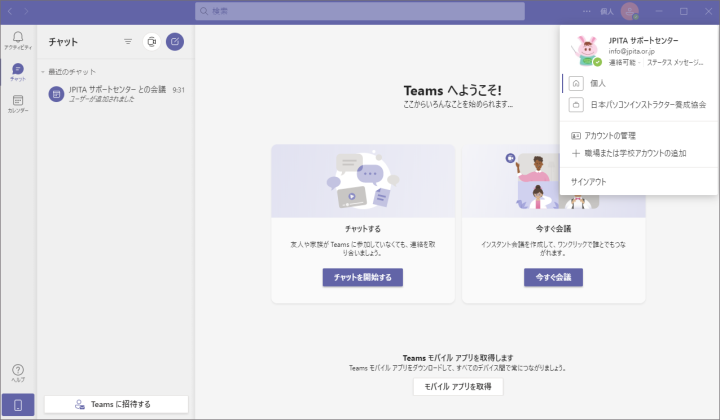Click the チャットを開始する button
720x420 pixels.
(362, 277)
